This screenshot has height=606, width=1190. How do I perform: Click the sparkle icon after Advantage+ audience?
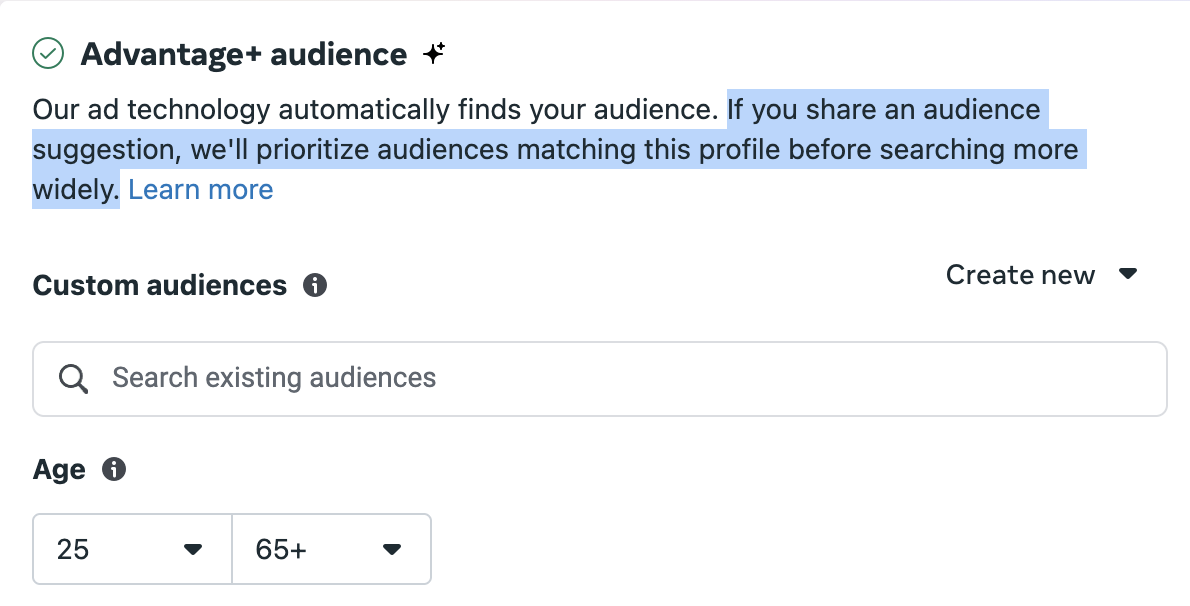point(434,53)
